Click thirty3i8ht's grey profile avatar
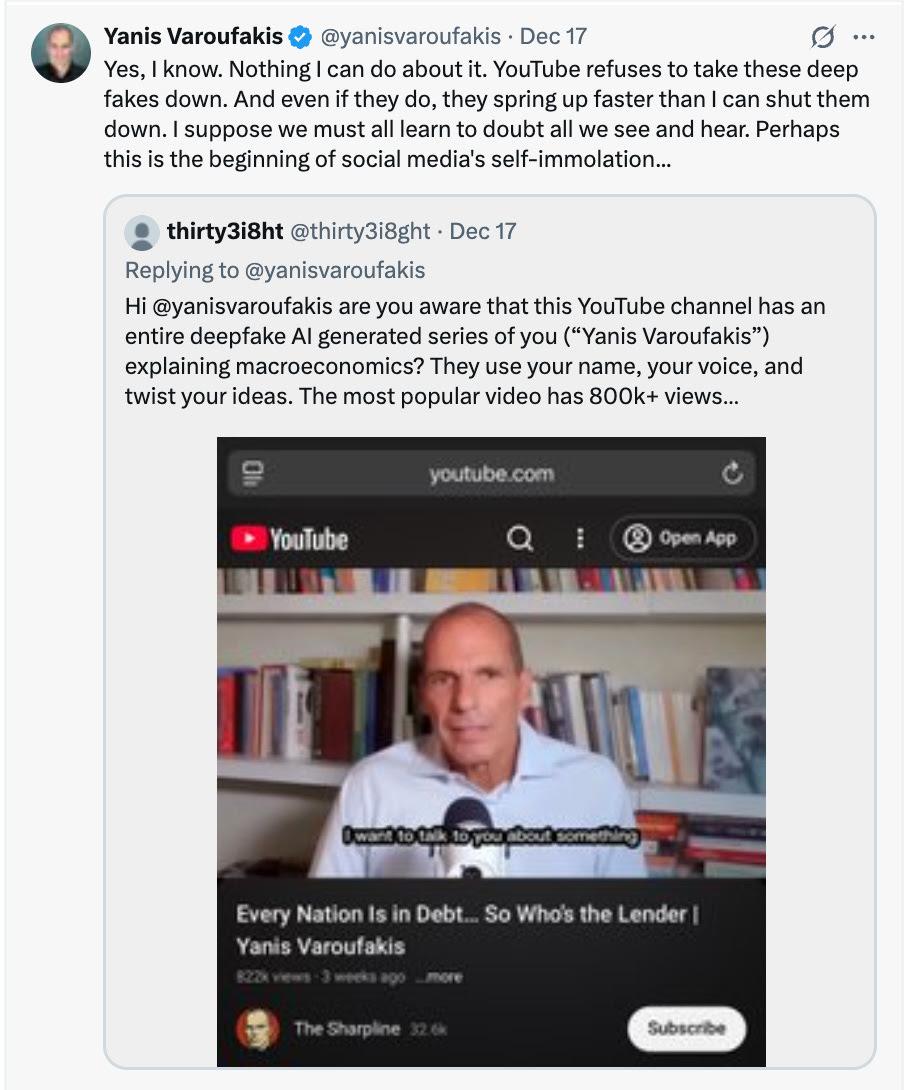Viewport: 914px width, 1090px height. tap(142, 232)
